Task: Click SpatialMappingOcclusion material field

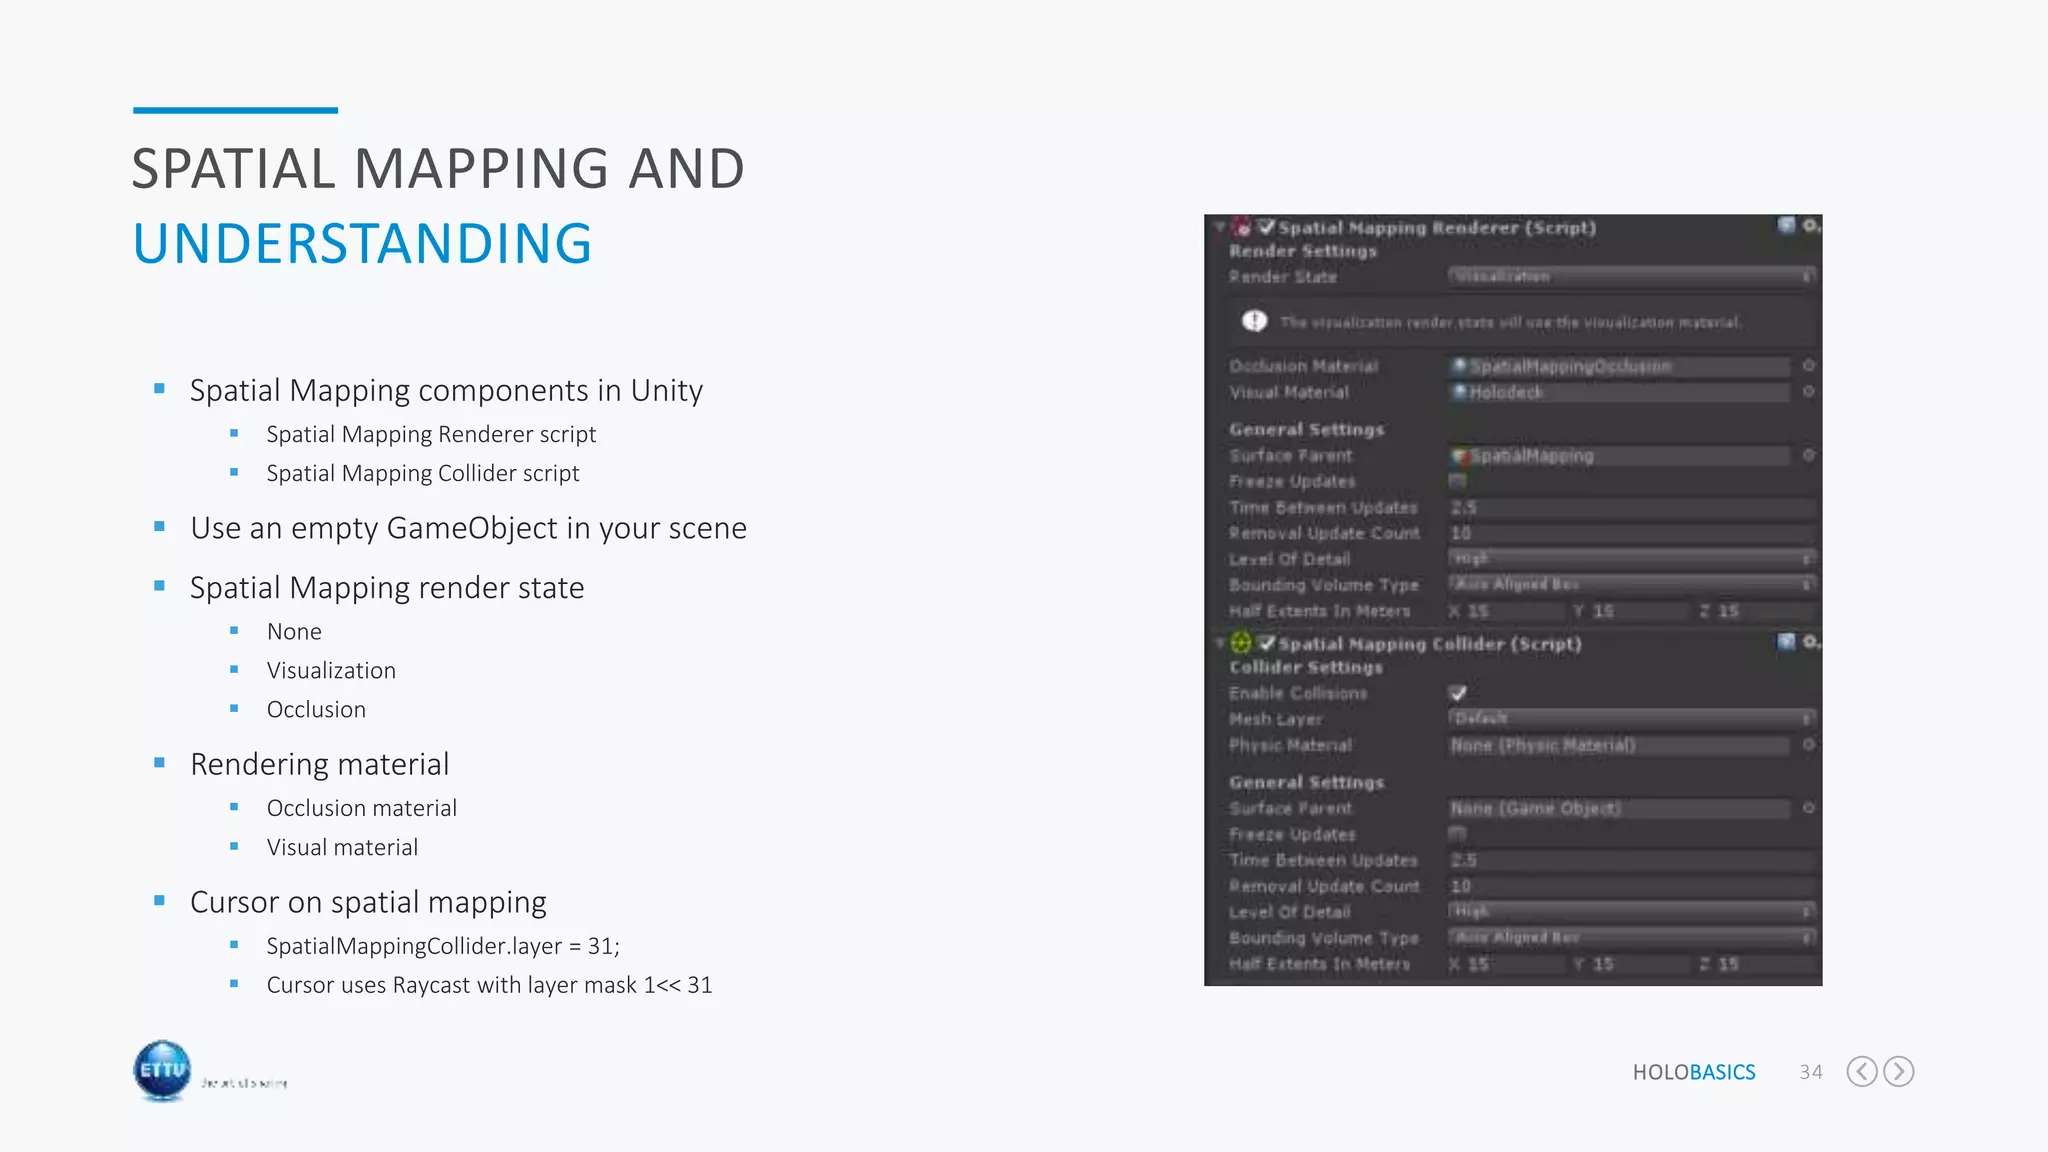Action: 1620,366
